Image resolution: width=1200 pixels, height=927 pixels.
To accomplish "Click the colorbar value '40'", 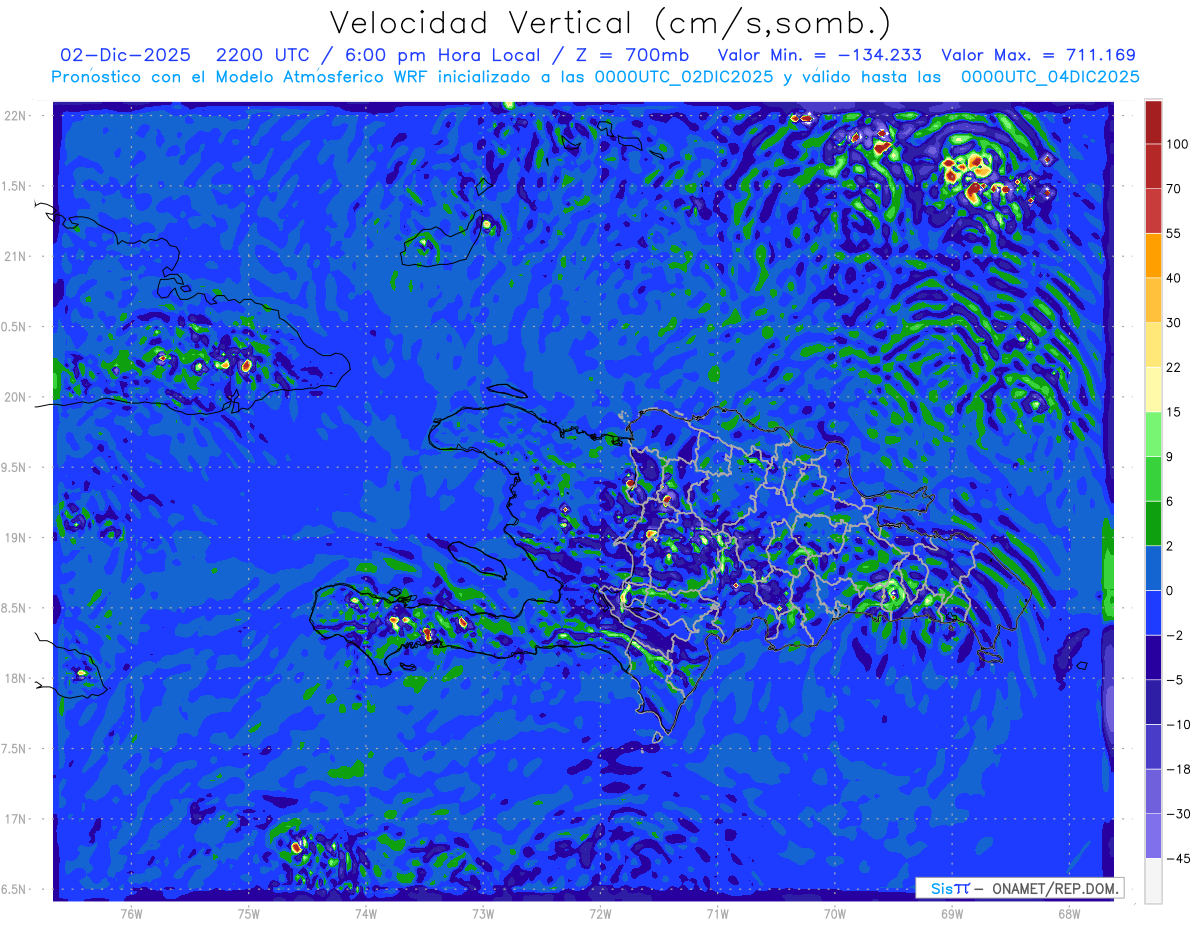I will pos(1174,278).
